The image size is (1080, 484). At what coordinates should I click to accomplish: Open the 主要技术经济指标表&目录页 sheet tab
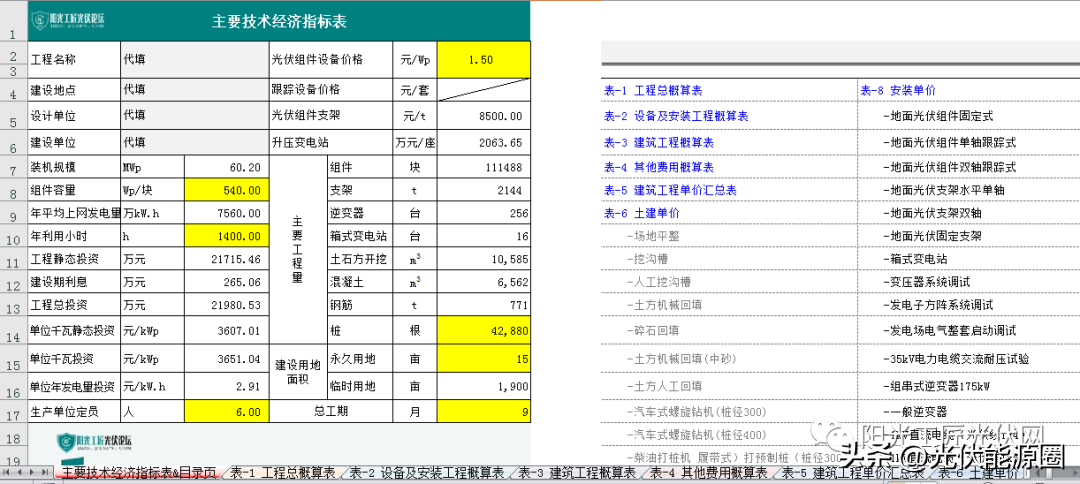139,473
